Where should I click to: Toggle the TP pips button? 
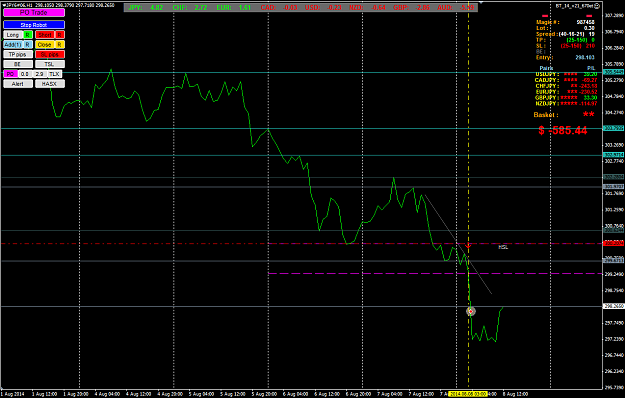[18, 55]
